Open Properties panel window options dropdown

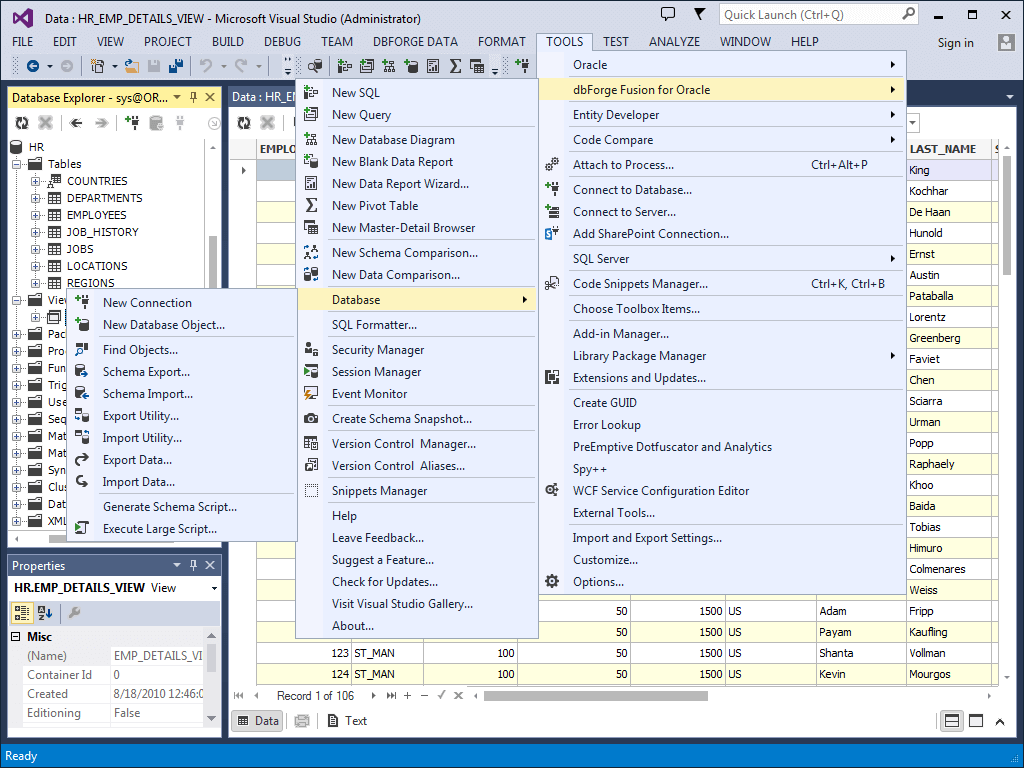click(176, 566)
